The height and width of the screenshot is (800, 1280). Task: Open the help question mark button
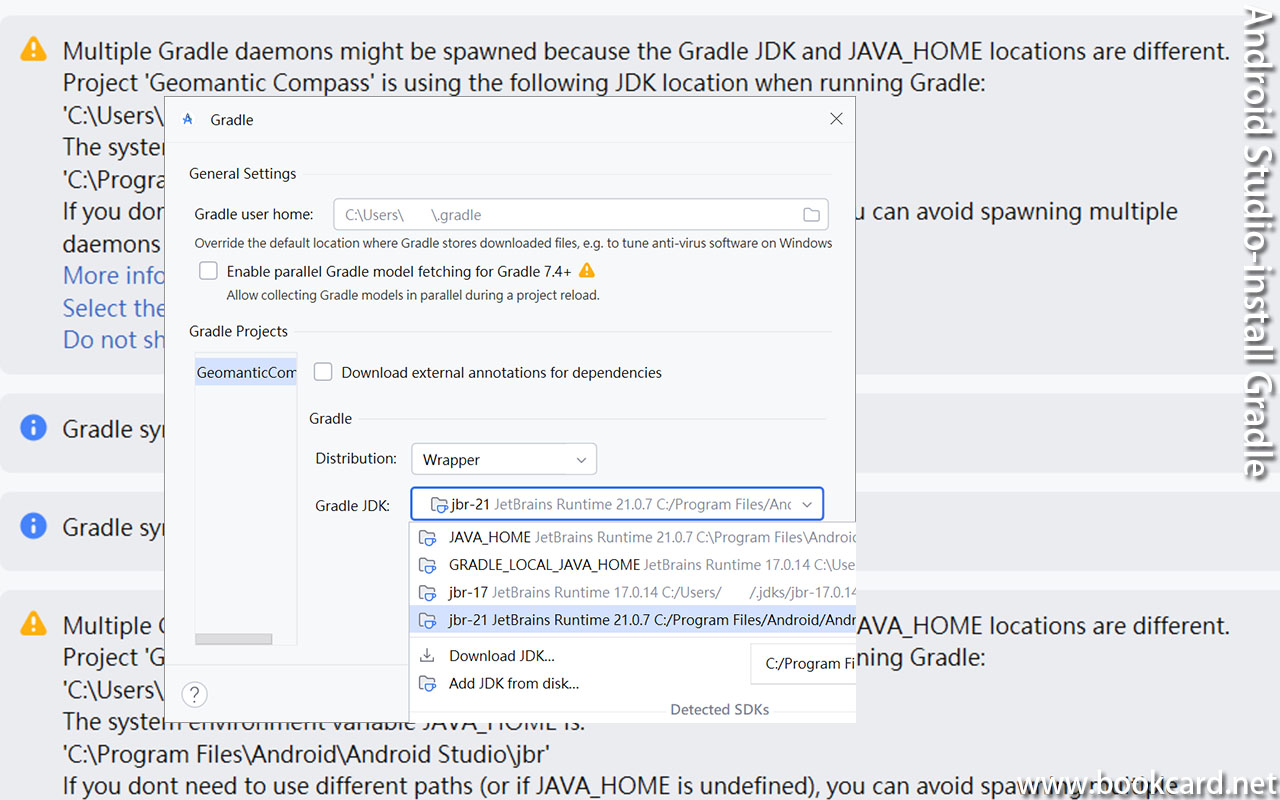(194, 694)
